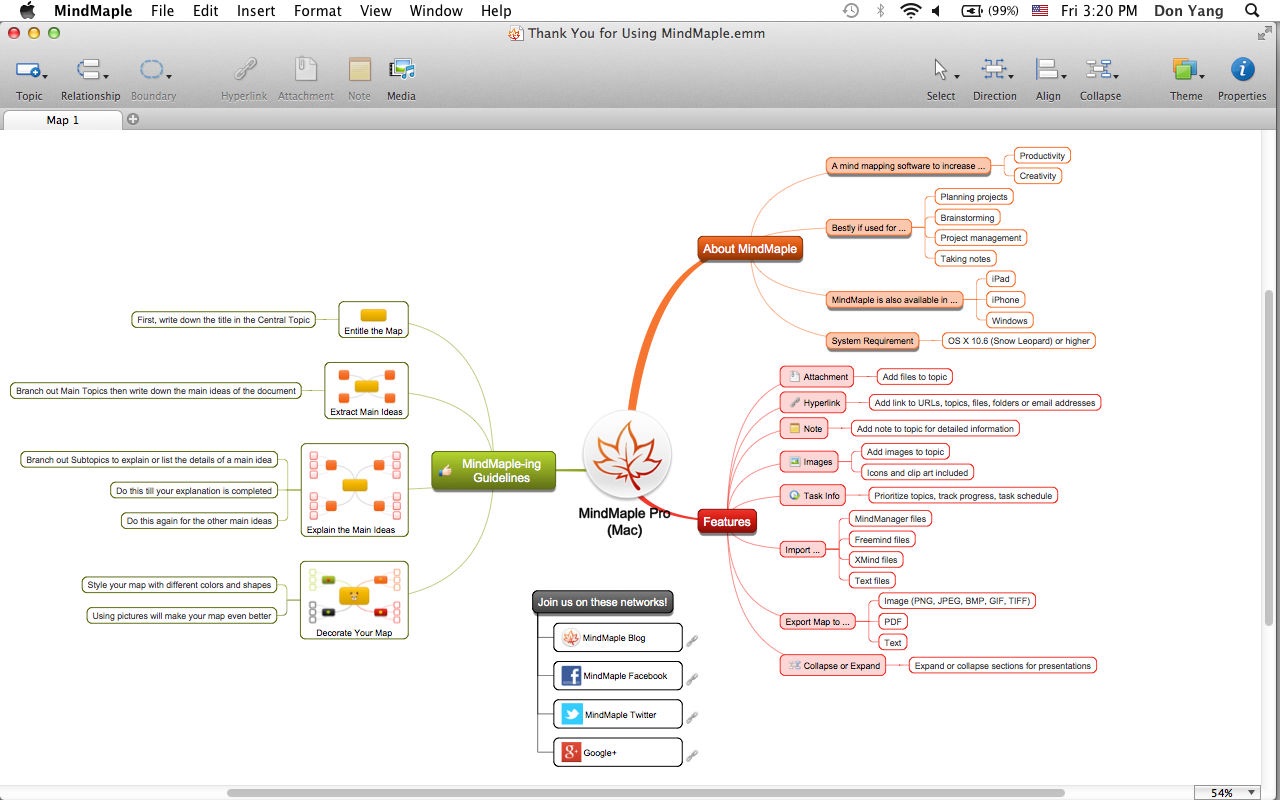Open the Relationship tool
Viewport: 1280px width, 800px height.
coord(90,70)
